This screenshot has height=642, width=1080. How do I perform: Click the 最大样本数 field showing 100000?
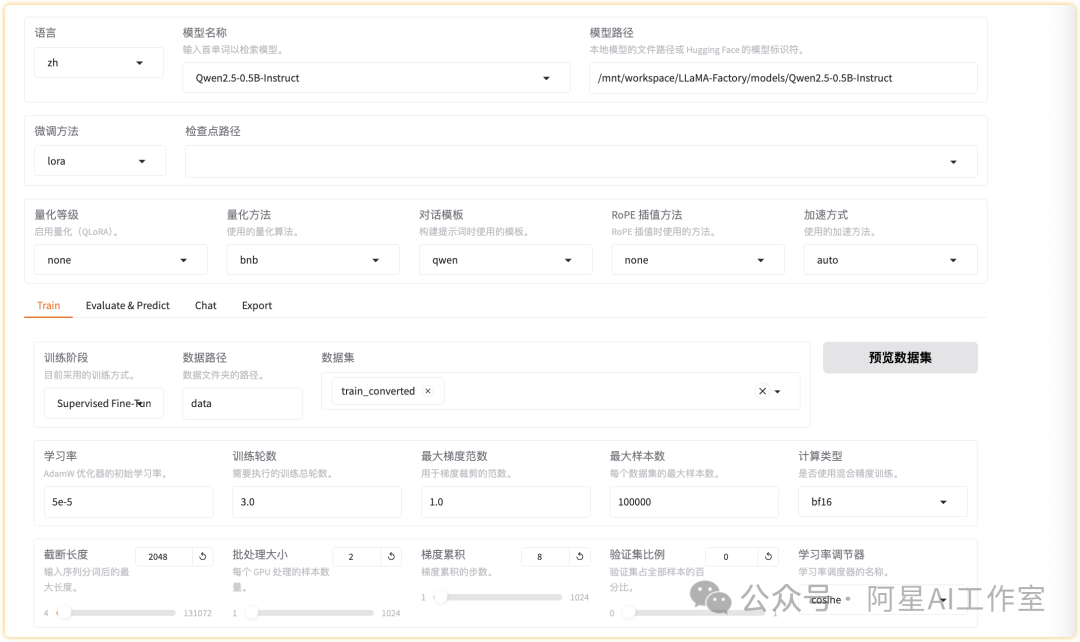coord(694,501)
